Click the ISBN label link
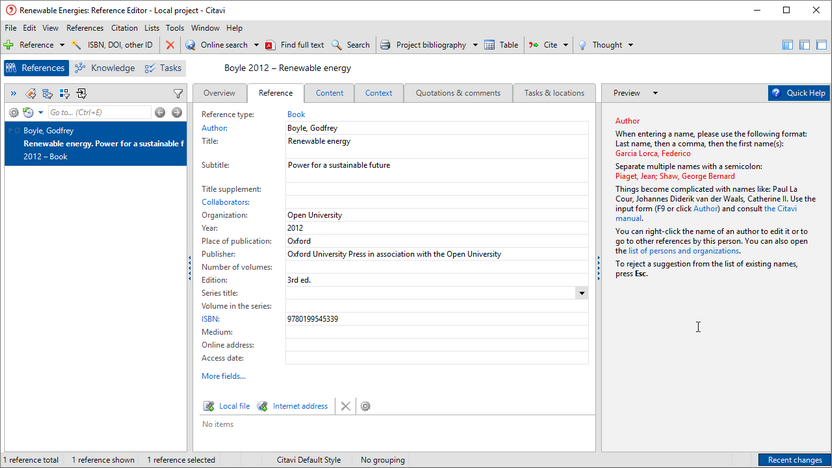832x468 pixels. click(x=210, y=319)
